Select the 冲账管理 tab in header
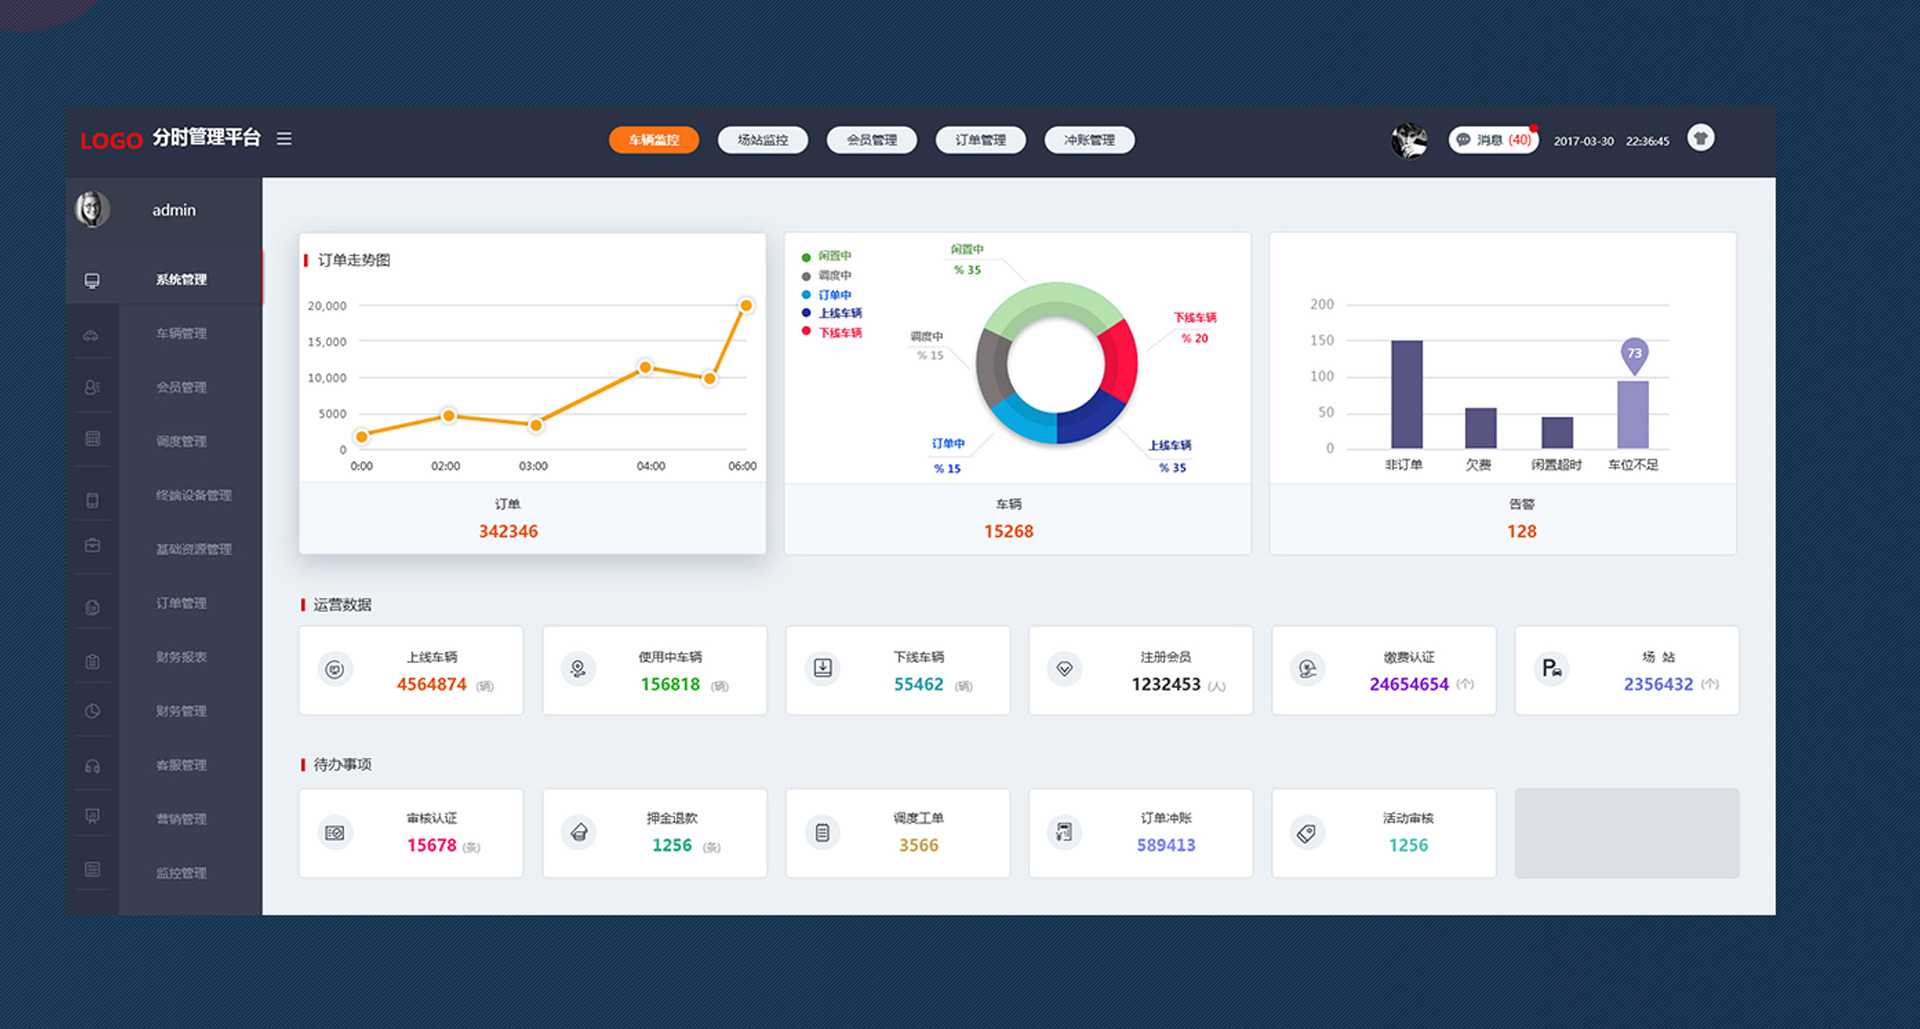Viewport: 1920px width, 1029px height. 1090,140
